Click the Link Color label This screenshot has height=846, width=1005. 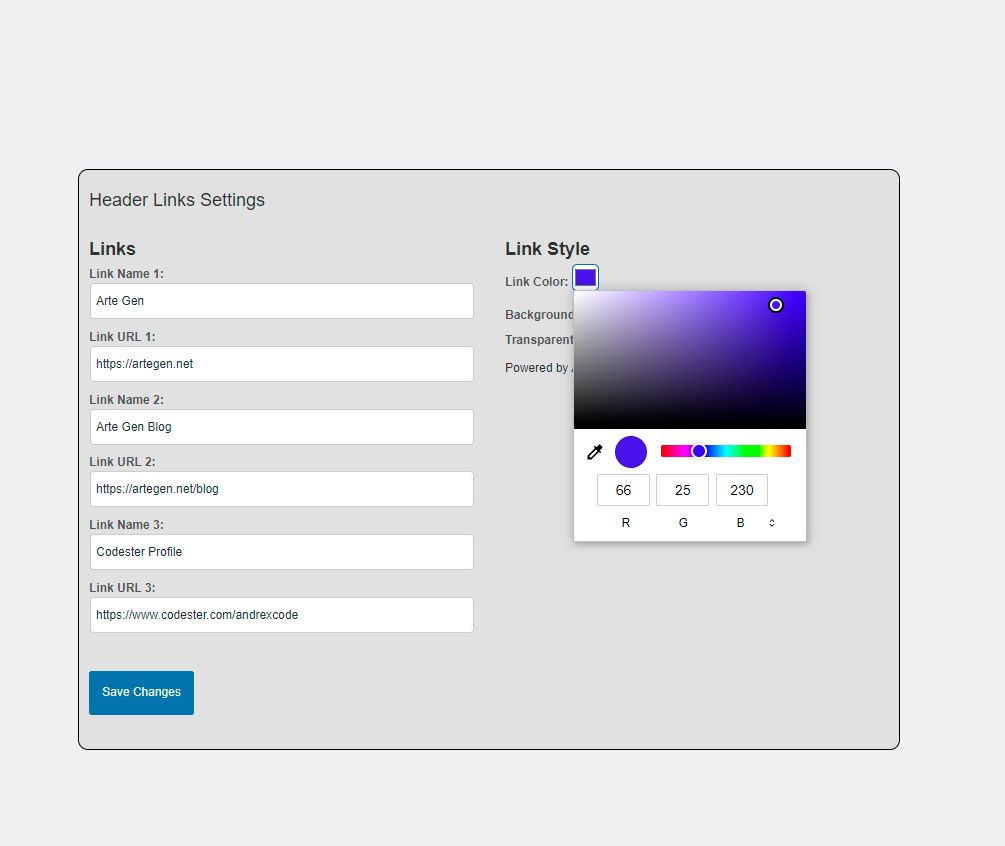(536, 281)
